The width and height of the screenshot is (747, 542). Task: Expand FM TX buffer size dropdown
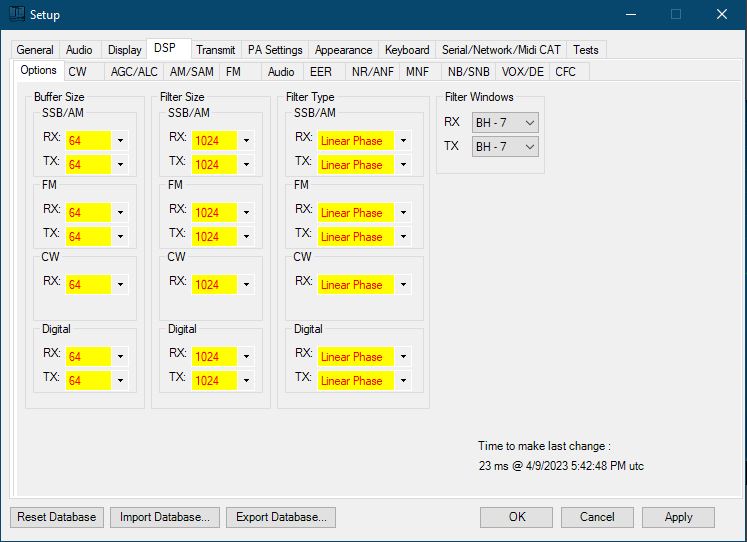coord(120,237)
